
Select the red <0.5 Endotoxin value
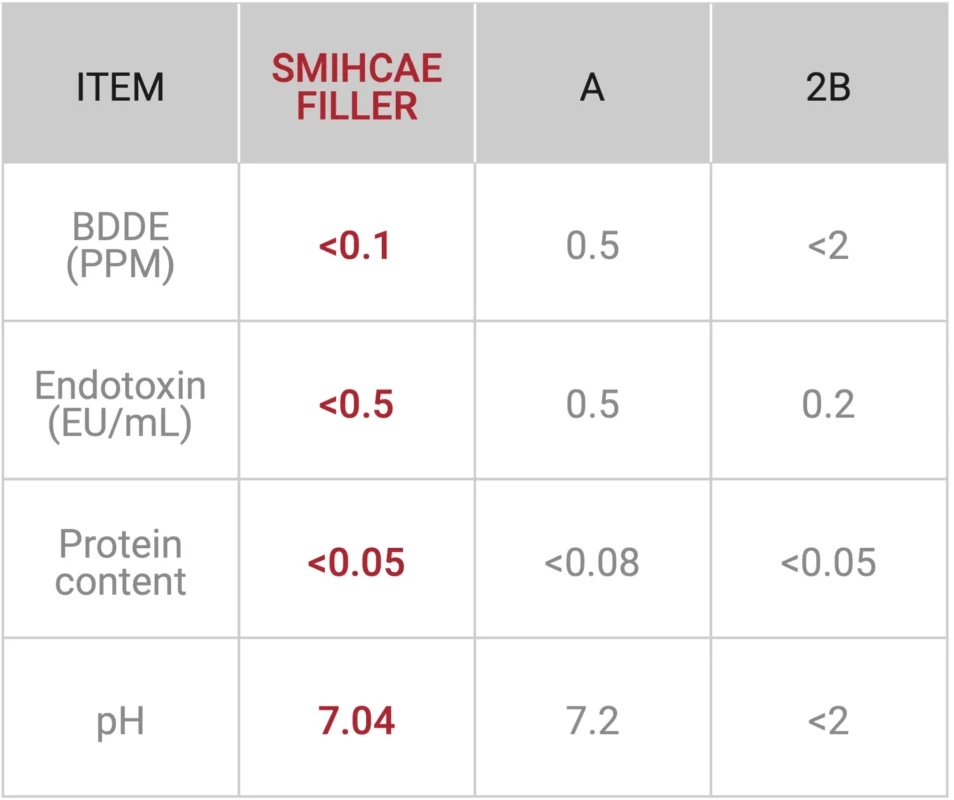point(356,404)
